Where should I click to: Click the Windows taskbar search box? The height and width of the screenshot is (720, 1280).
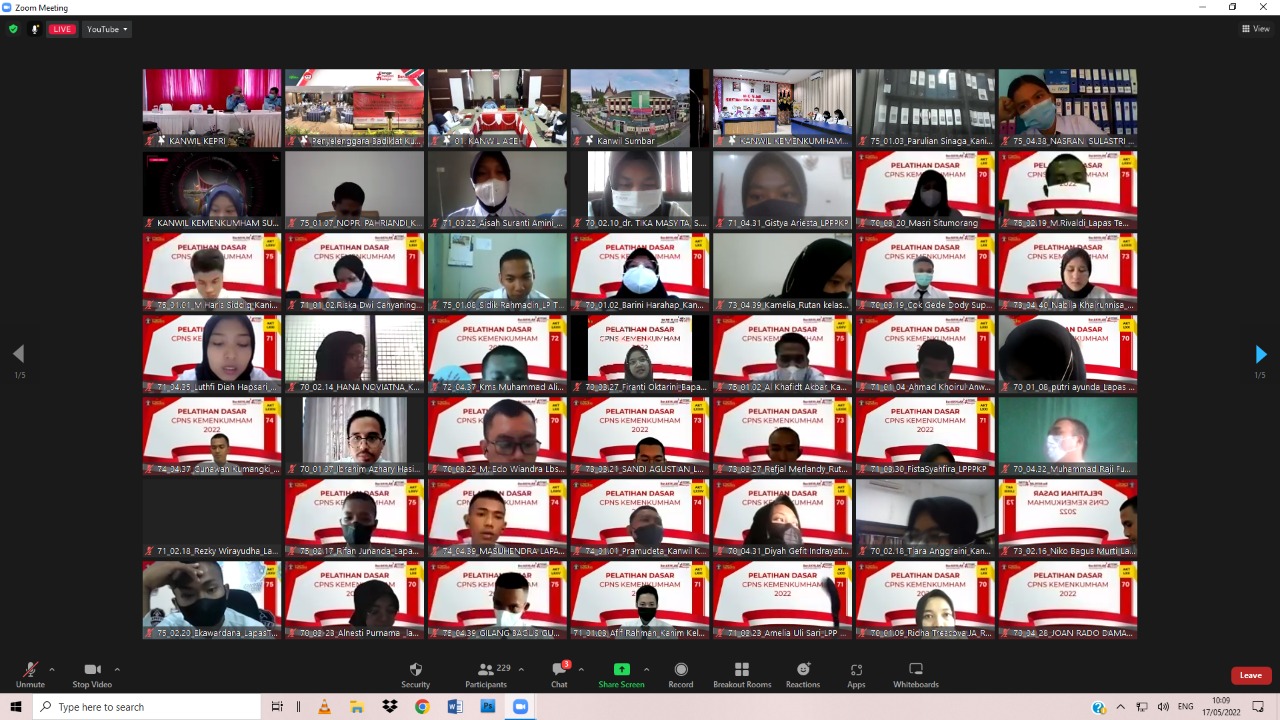[x=150, y=707]
